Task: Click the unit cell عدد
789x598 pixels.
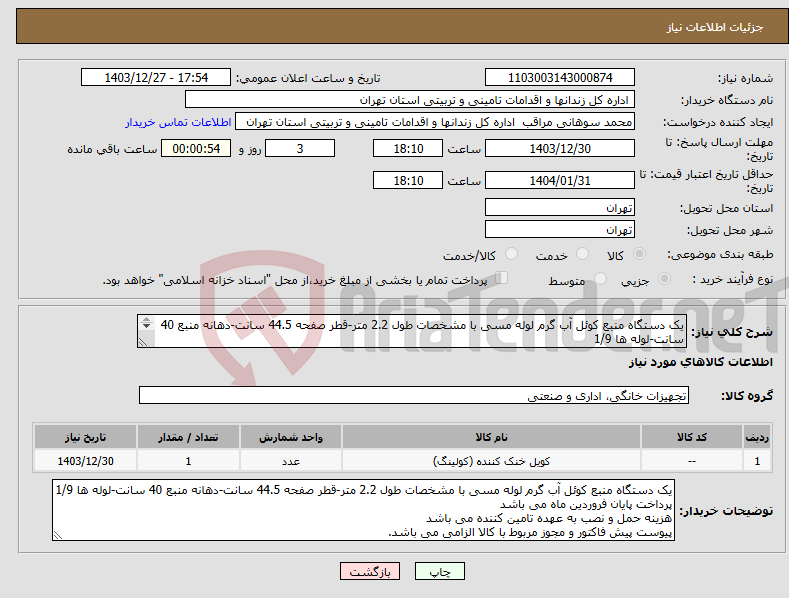Action: coord(291,461)
